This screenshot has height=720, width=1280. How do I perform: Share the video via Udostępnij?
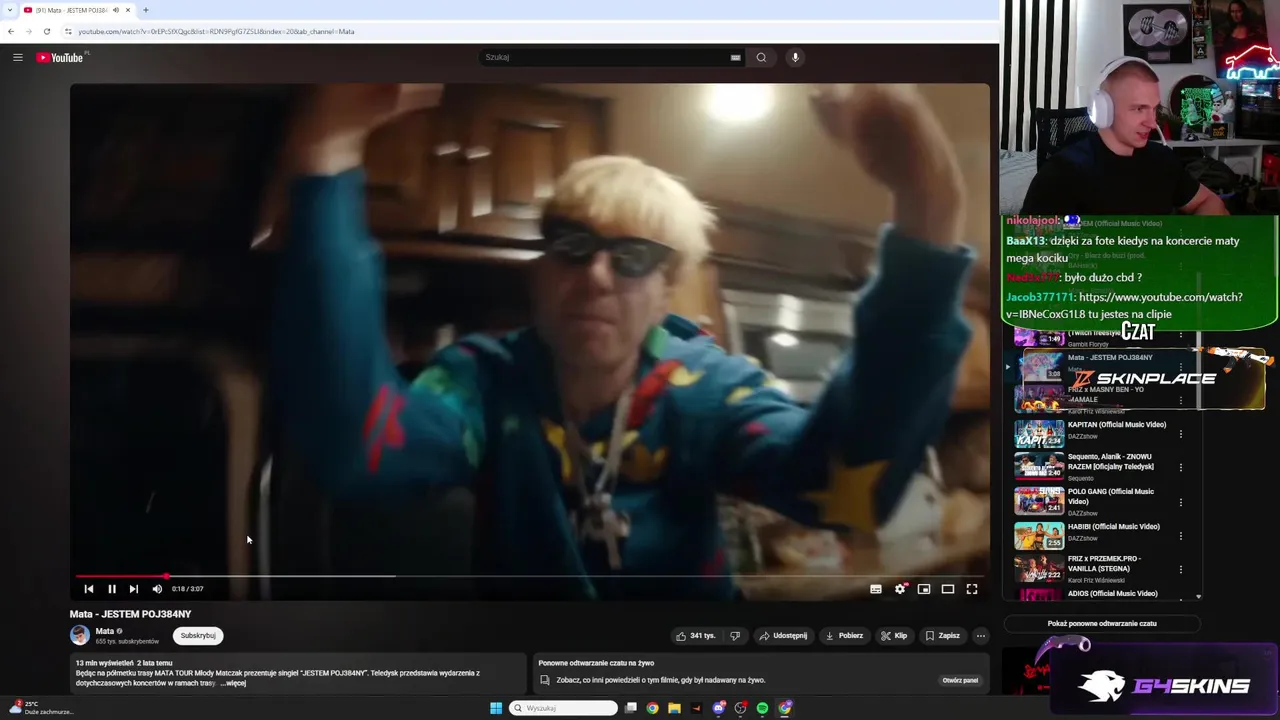coord(783,635)
